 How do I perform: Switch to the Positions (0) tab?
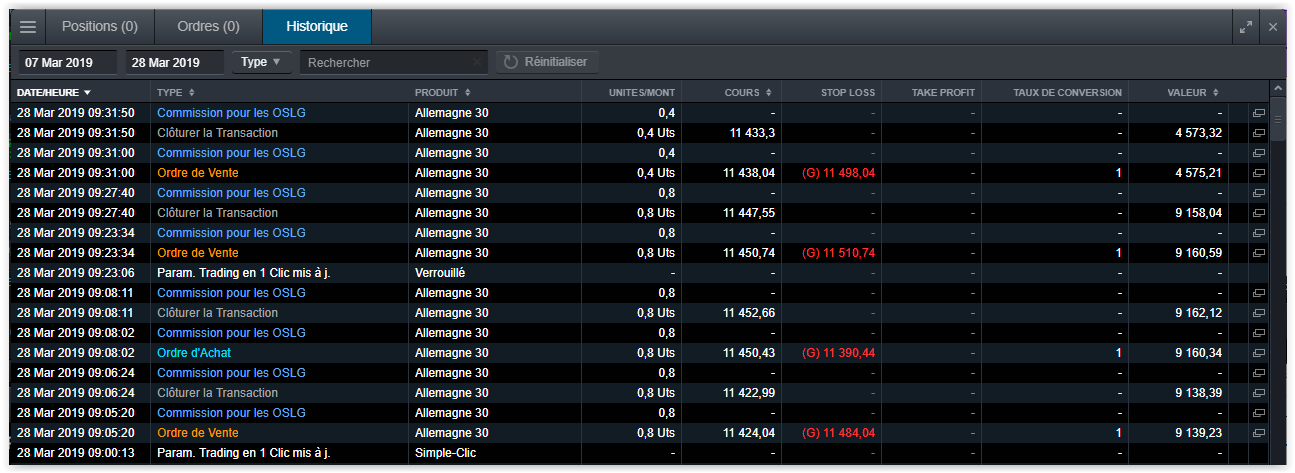[100, 26]
